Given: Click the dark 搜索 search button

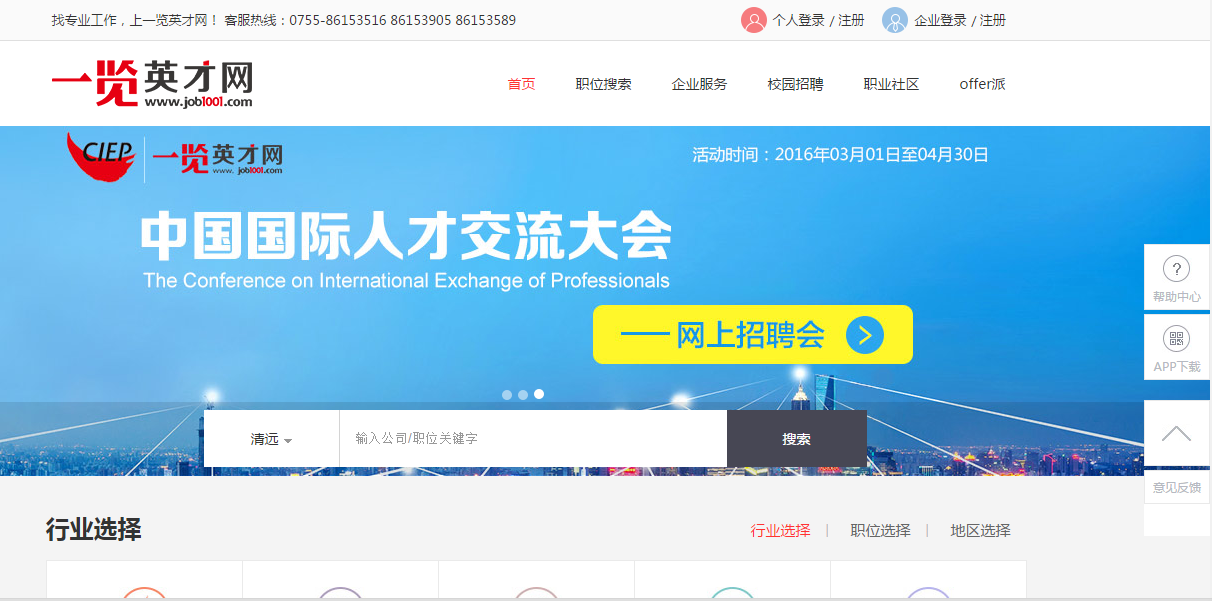Looking at the screenshot, I should pos(797,439).
